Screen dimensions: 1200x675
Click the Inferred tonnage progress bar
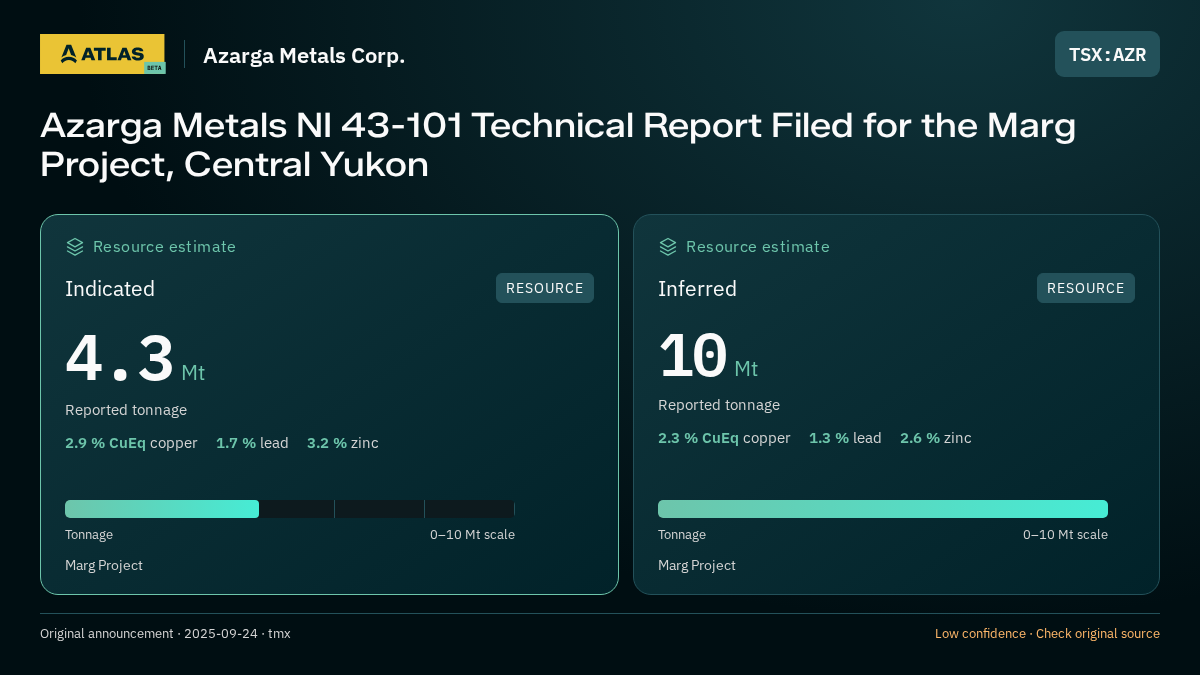(x=883, y=509)
